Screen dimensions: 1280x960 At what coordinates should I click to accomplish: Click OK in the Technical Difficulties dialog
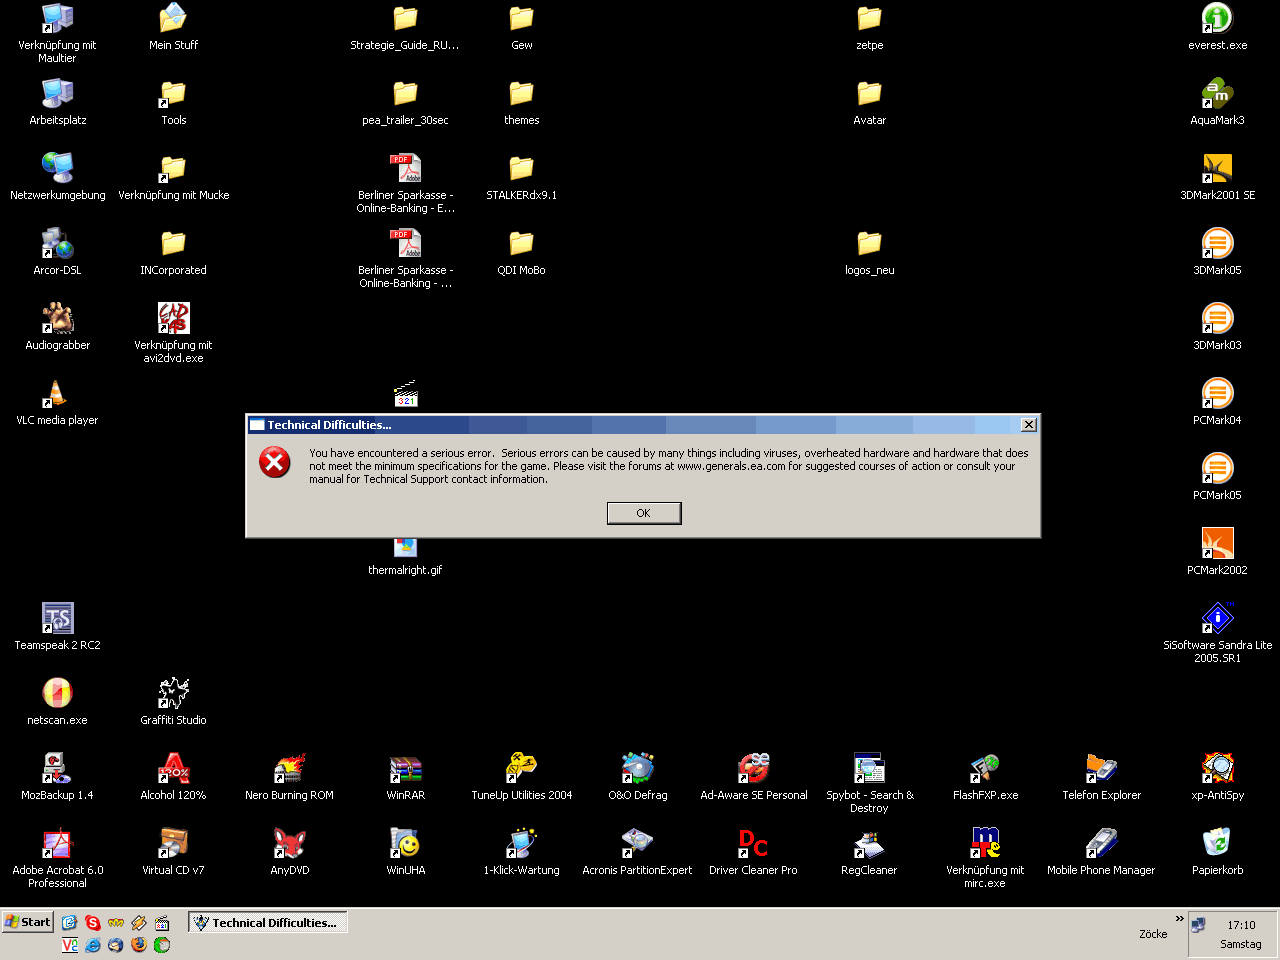point(644,513)
